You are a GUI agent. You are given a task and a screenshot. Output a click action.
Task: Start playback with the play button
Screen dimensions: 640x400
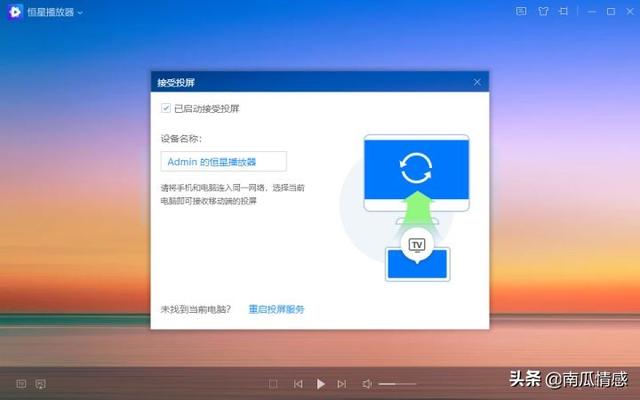321,384
